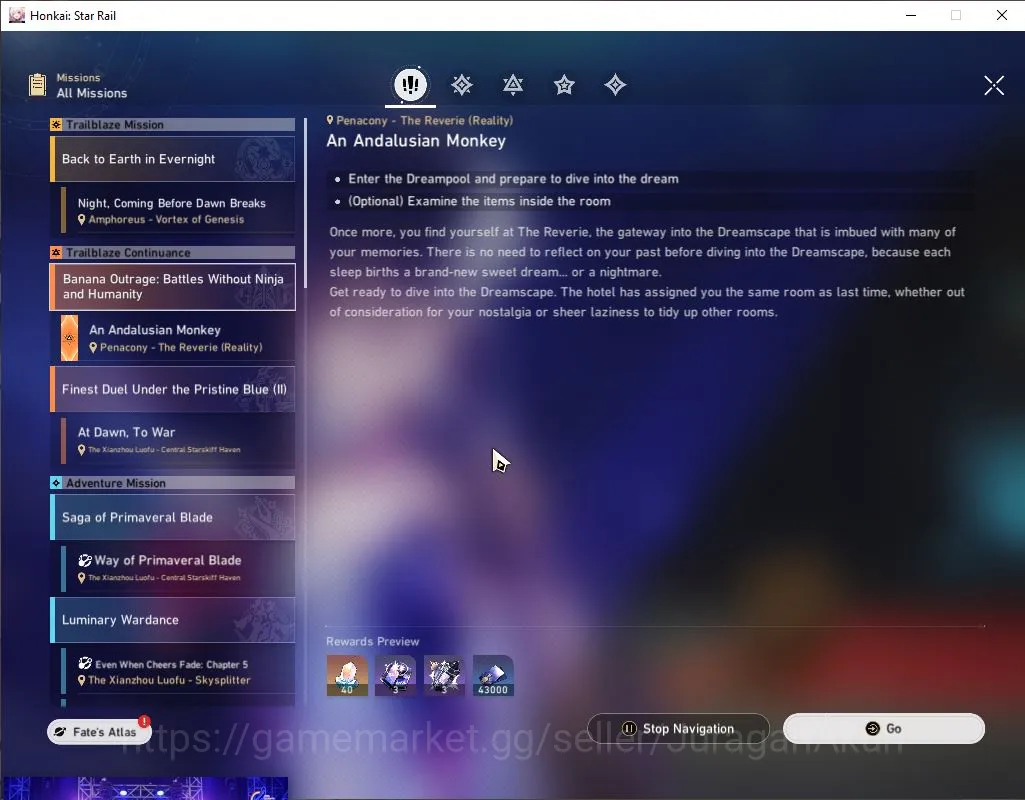Image resolution: width=1025 pixels, height=800 pixels.
Task: Click the location pin under At Dawn, To War
Action: coord(82,450)
